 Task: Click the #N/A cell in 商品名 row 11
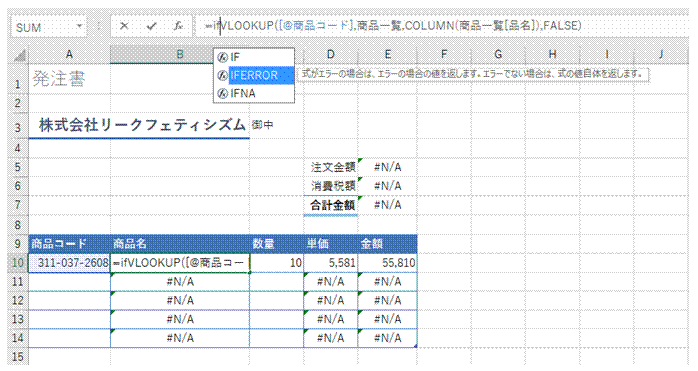click(180, 281)
